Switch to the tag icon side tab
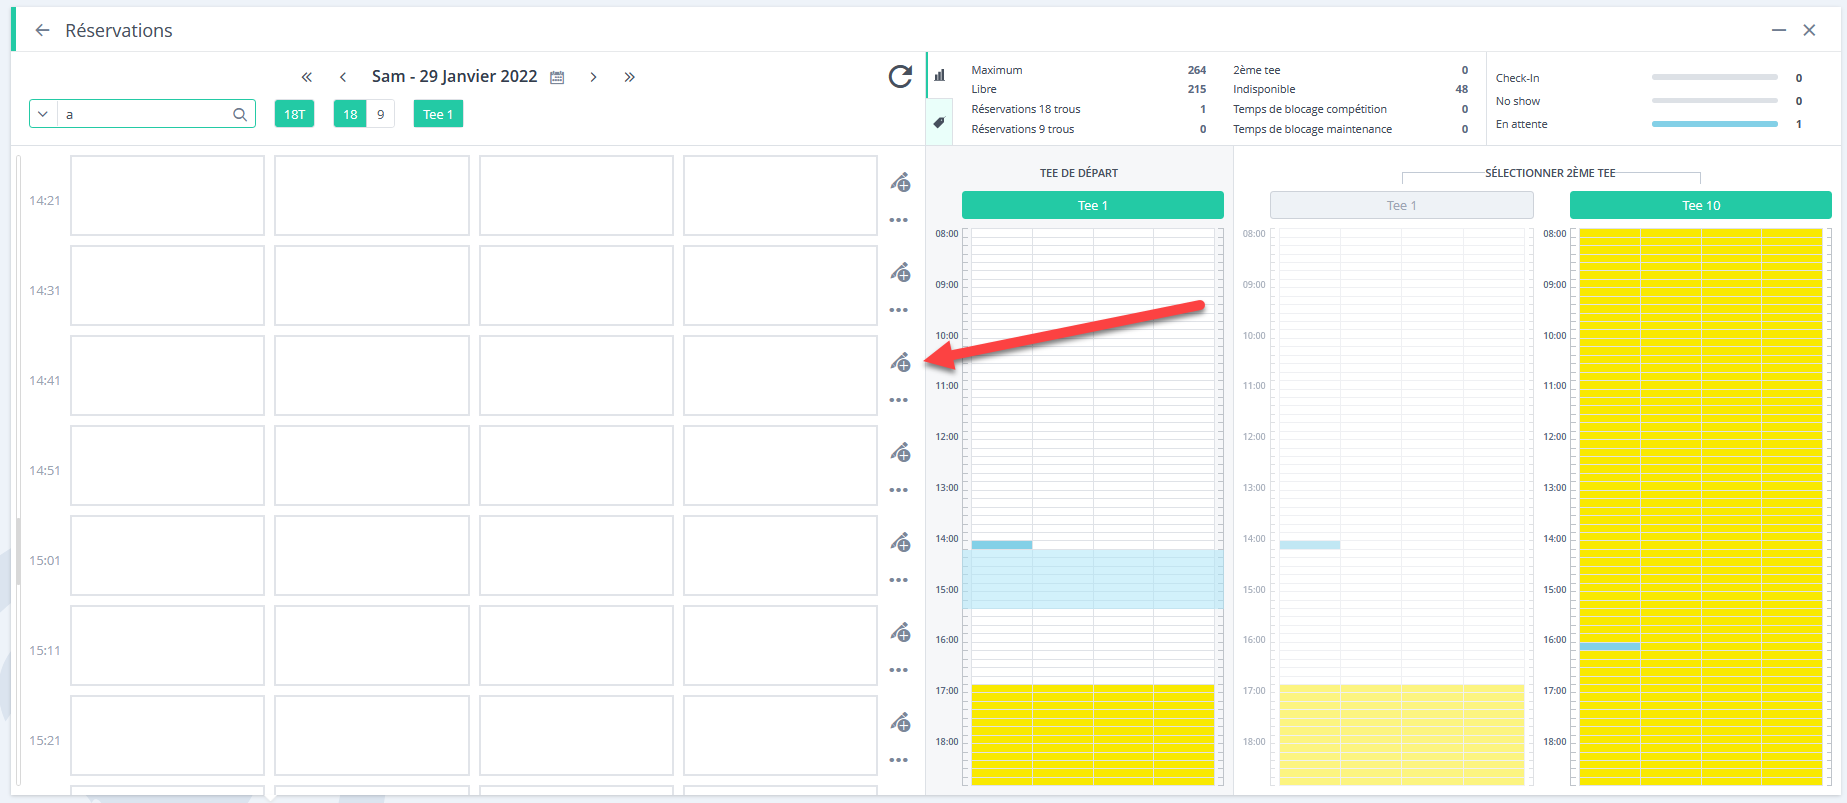 (x=939, y=123)
